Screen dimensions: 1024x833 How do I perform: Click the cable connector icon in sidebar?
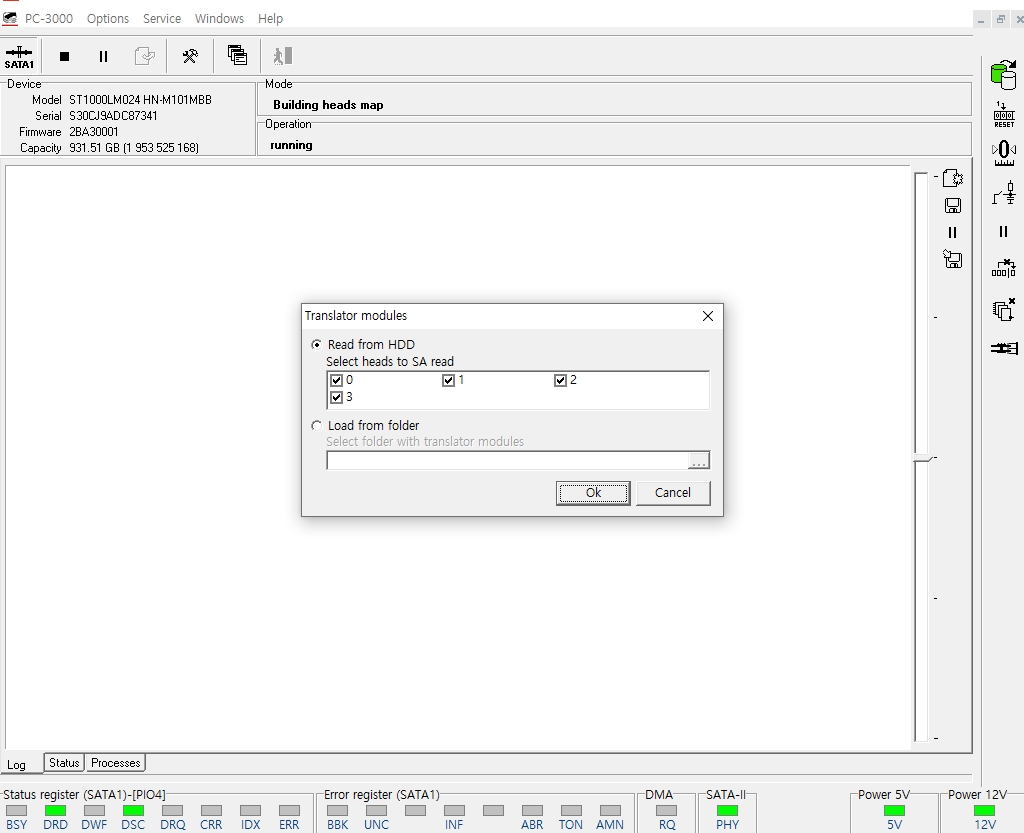[1004, 348]
